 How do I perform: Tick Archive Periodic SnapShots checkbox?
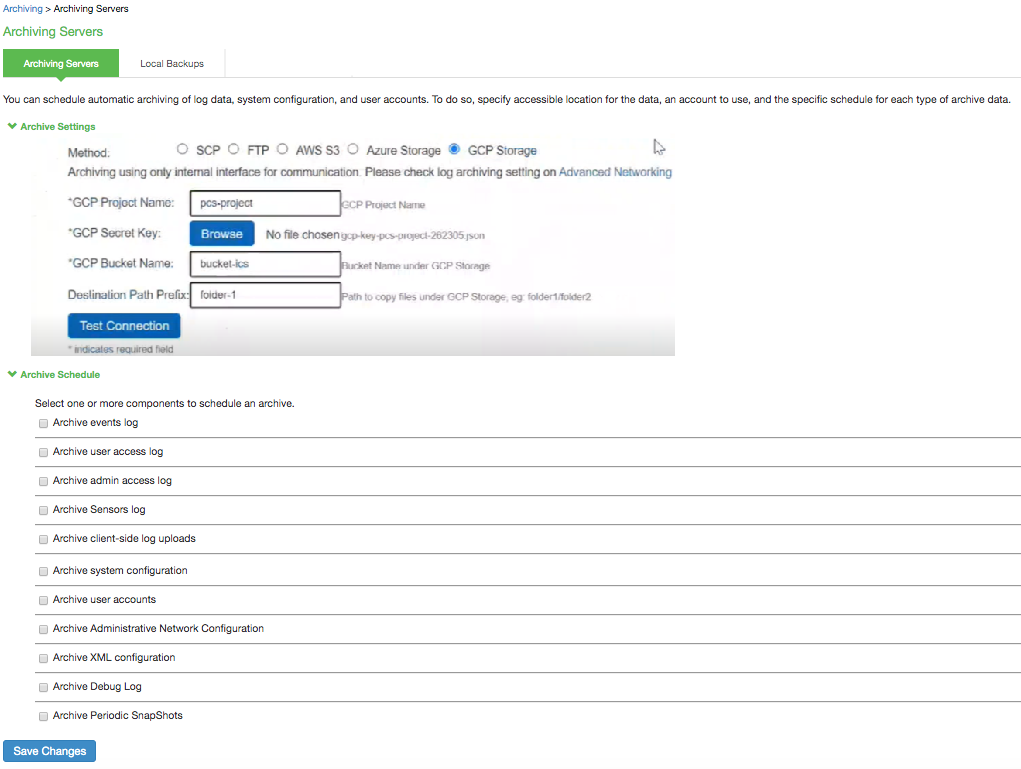click(x=44, y=716)
